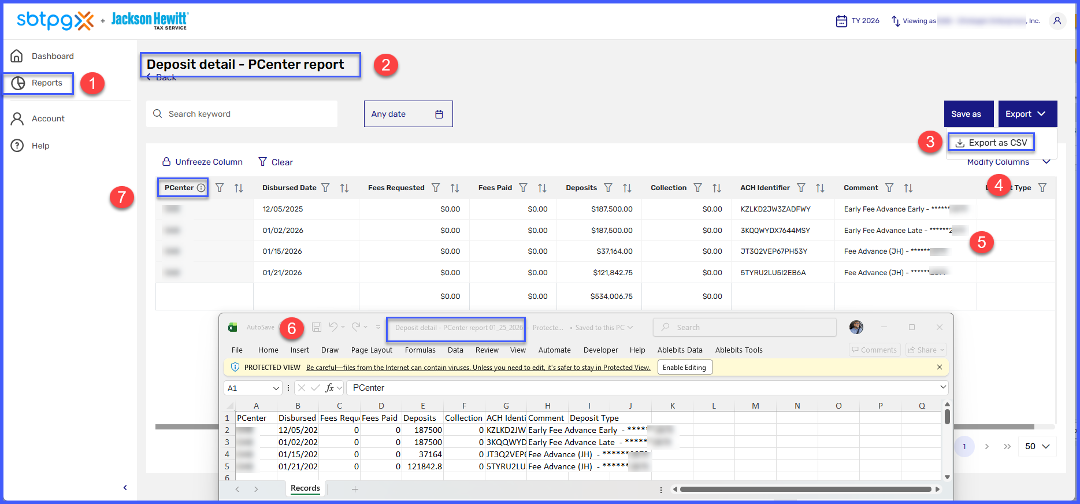Click the PCenter info icon
Image resolution: width=1080 pixels, height=504 pixels.
click(x=201, y=188)
